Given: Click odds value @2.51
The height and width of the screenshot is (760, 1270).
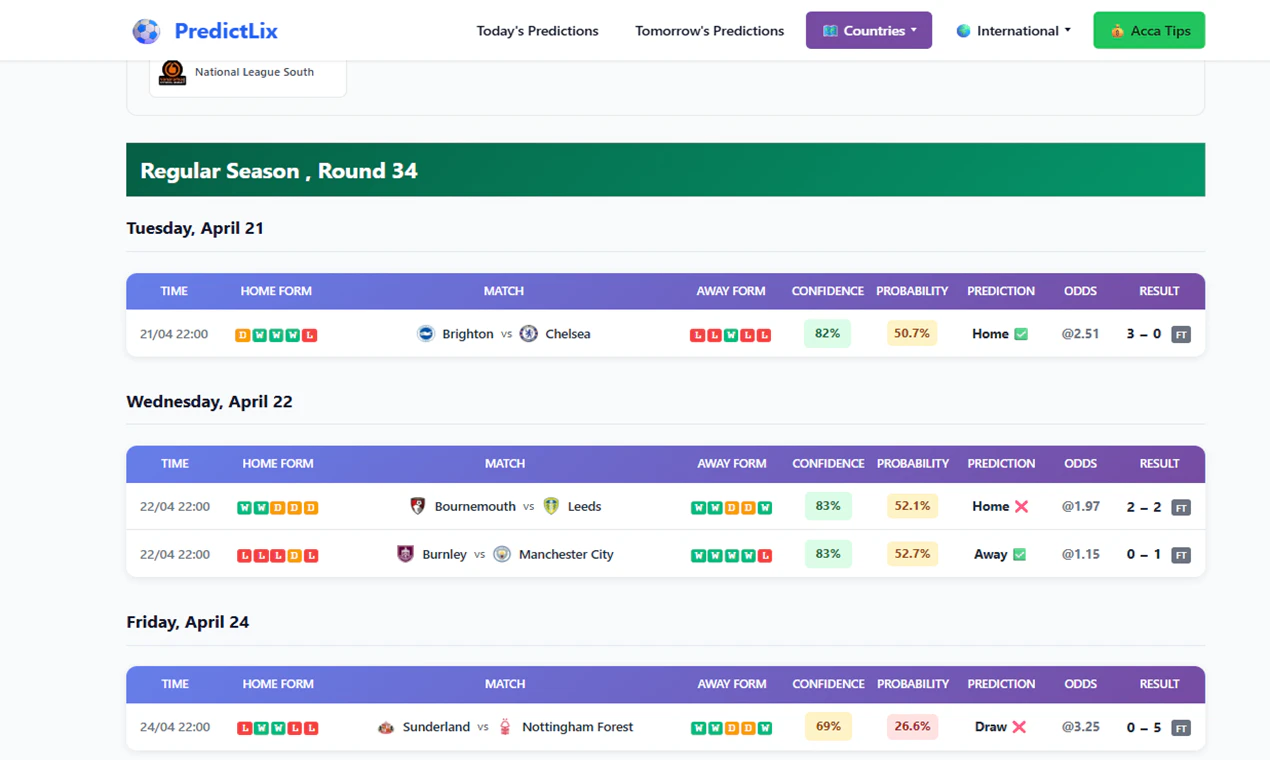Looking at the screenshot, I should pos(1080,334).
